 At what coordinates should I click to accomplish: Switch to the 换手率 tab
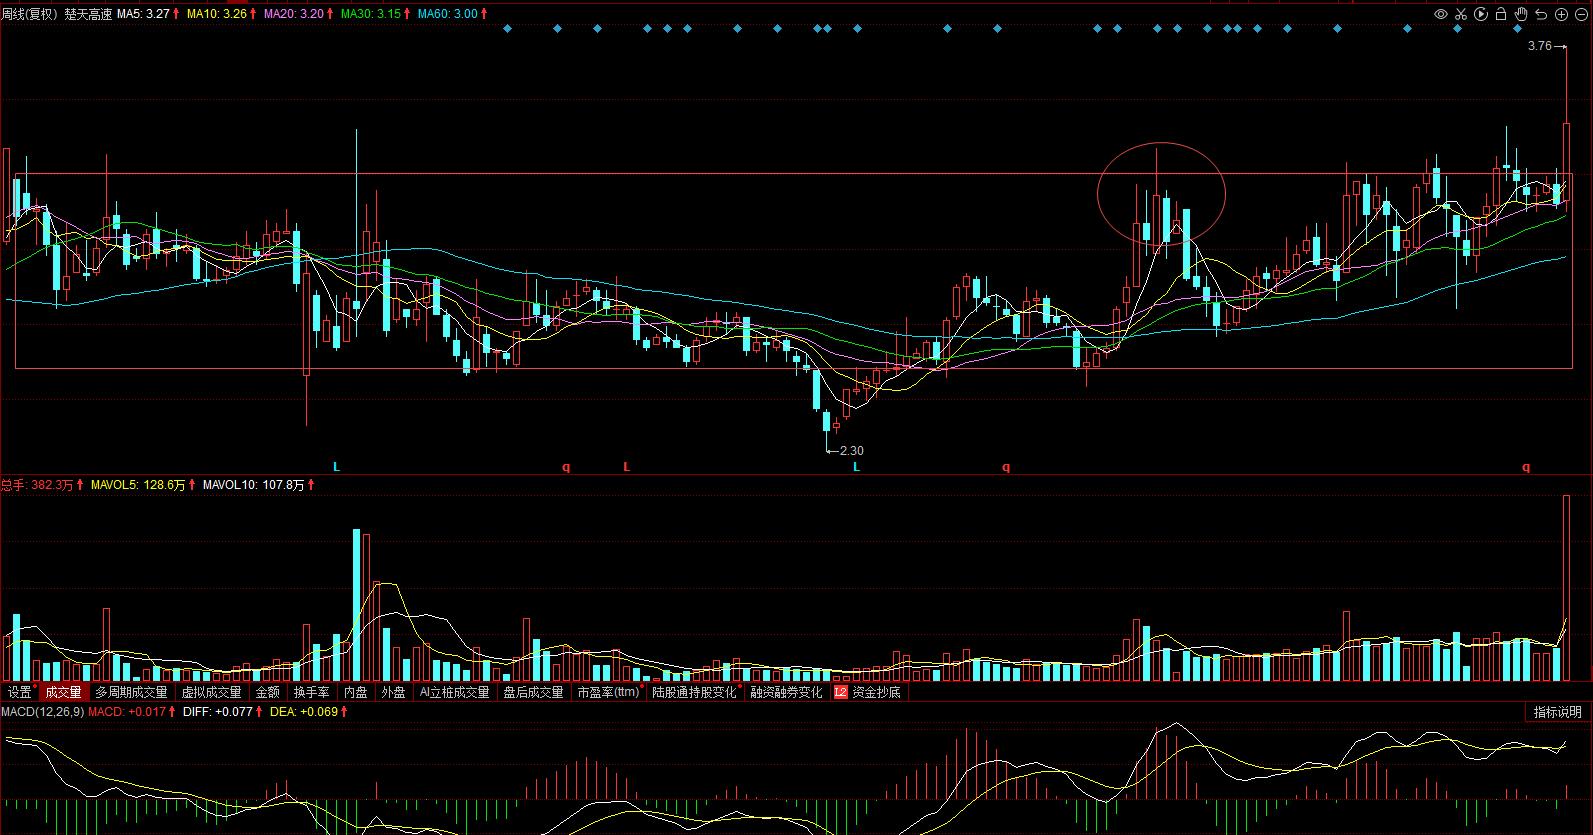[311, 692]
